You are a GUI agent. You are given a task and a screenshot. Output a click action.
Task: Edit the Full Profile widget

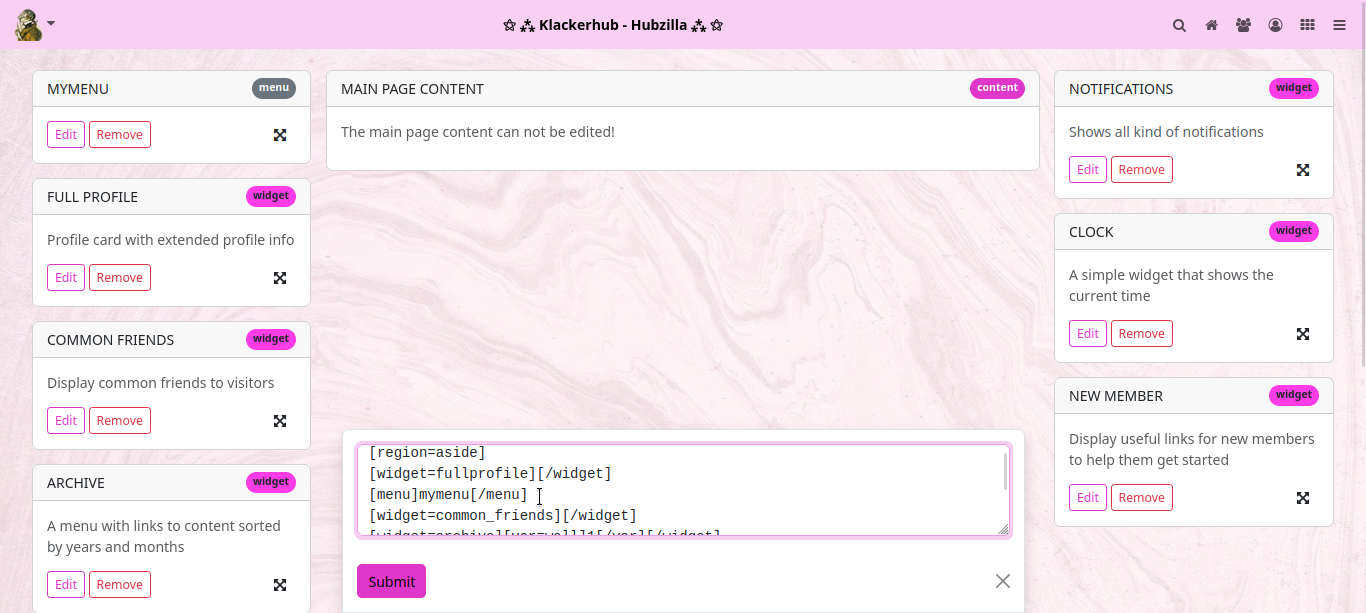coord(66,278)
